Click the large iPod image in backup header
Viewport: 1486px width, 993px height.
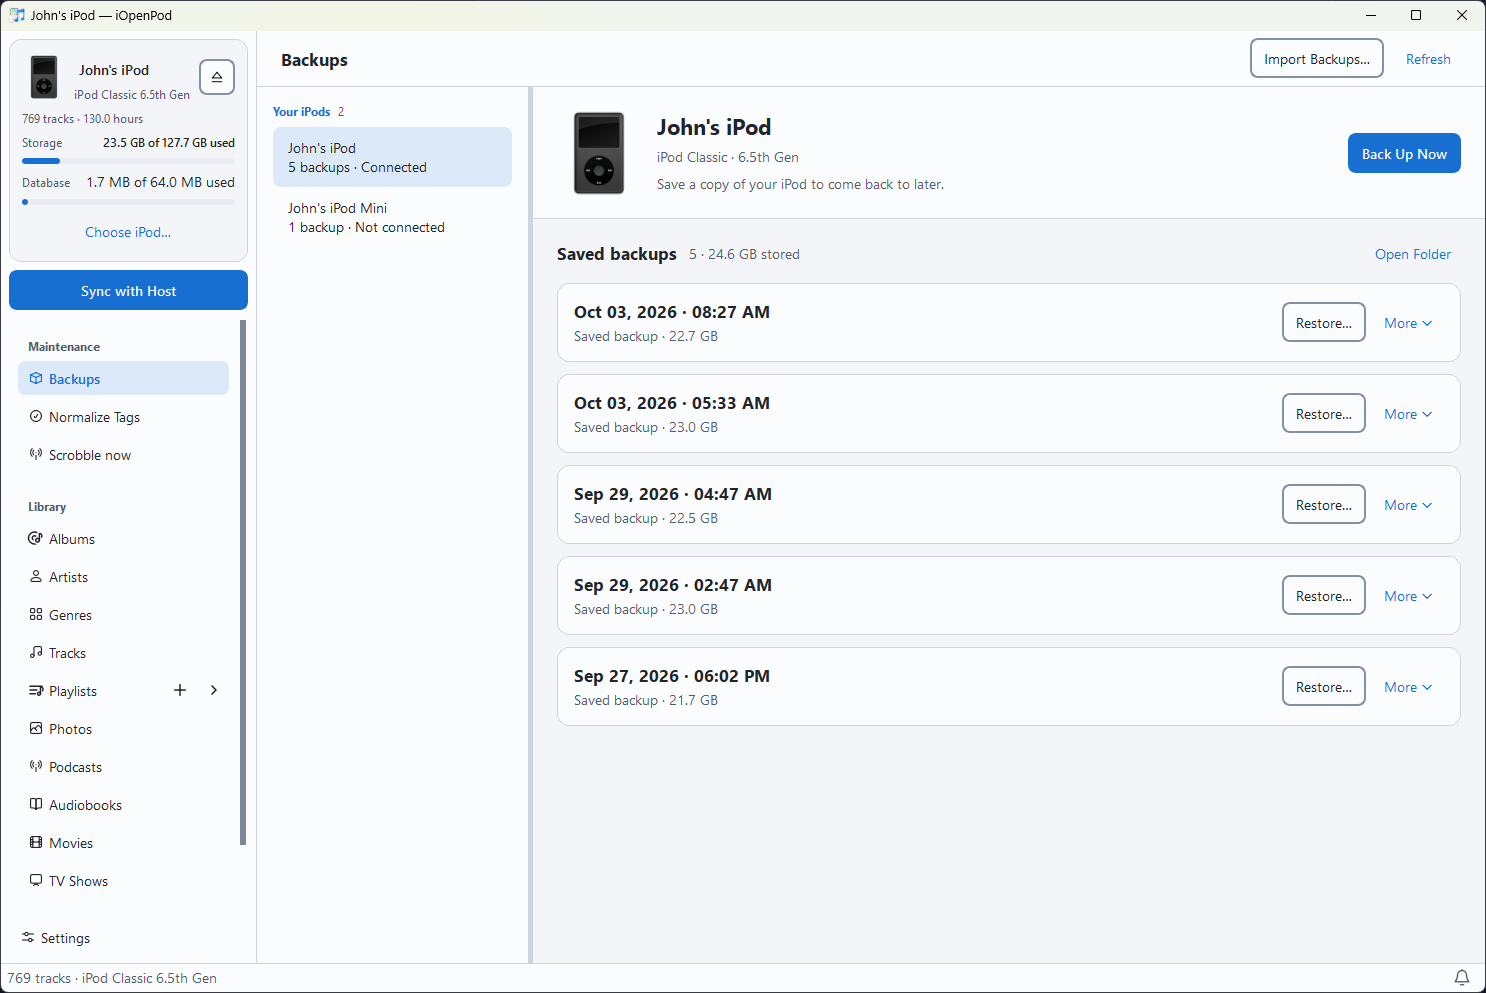point(599,153)
